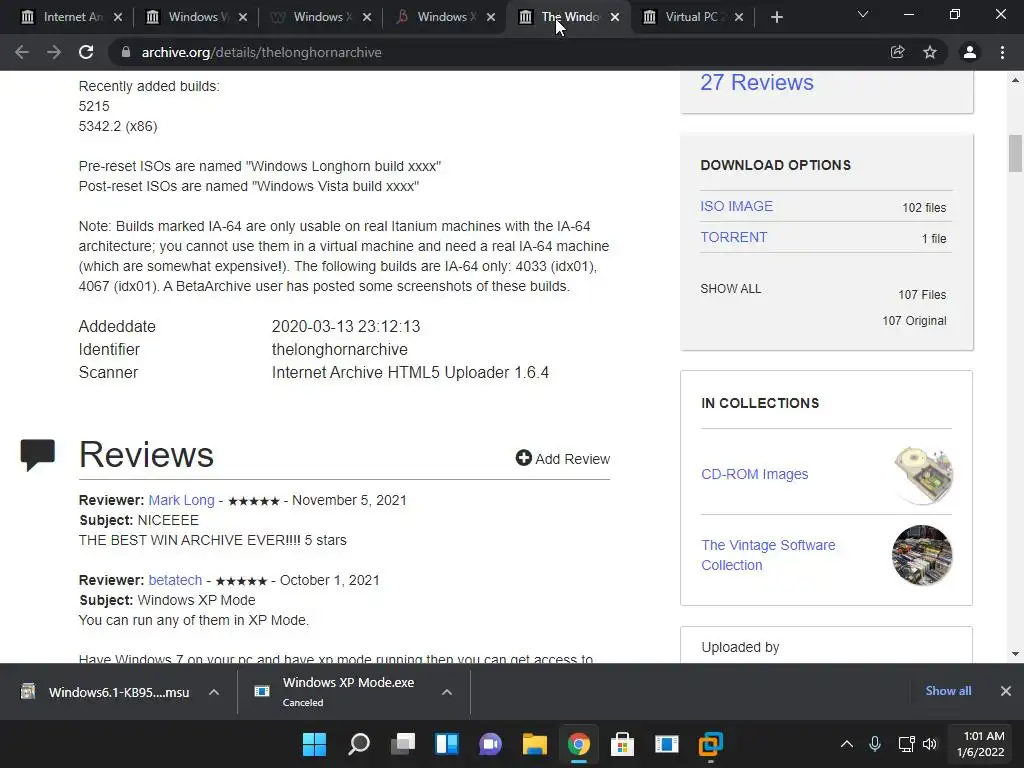Screen dimensions: 1024x768
Task: Open the CD-ROM Images collection link
Action: click(x=754, y=474)
